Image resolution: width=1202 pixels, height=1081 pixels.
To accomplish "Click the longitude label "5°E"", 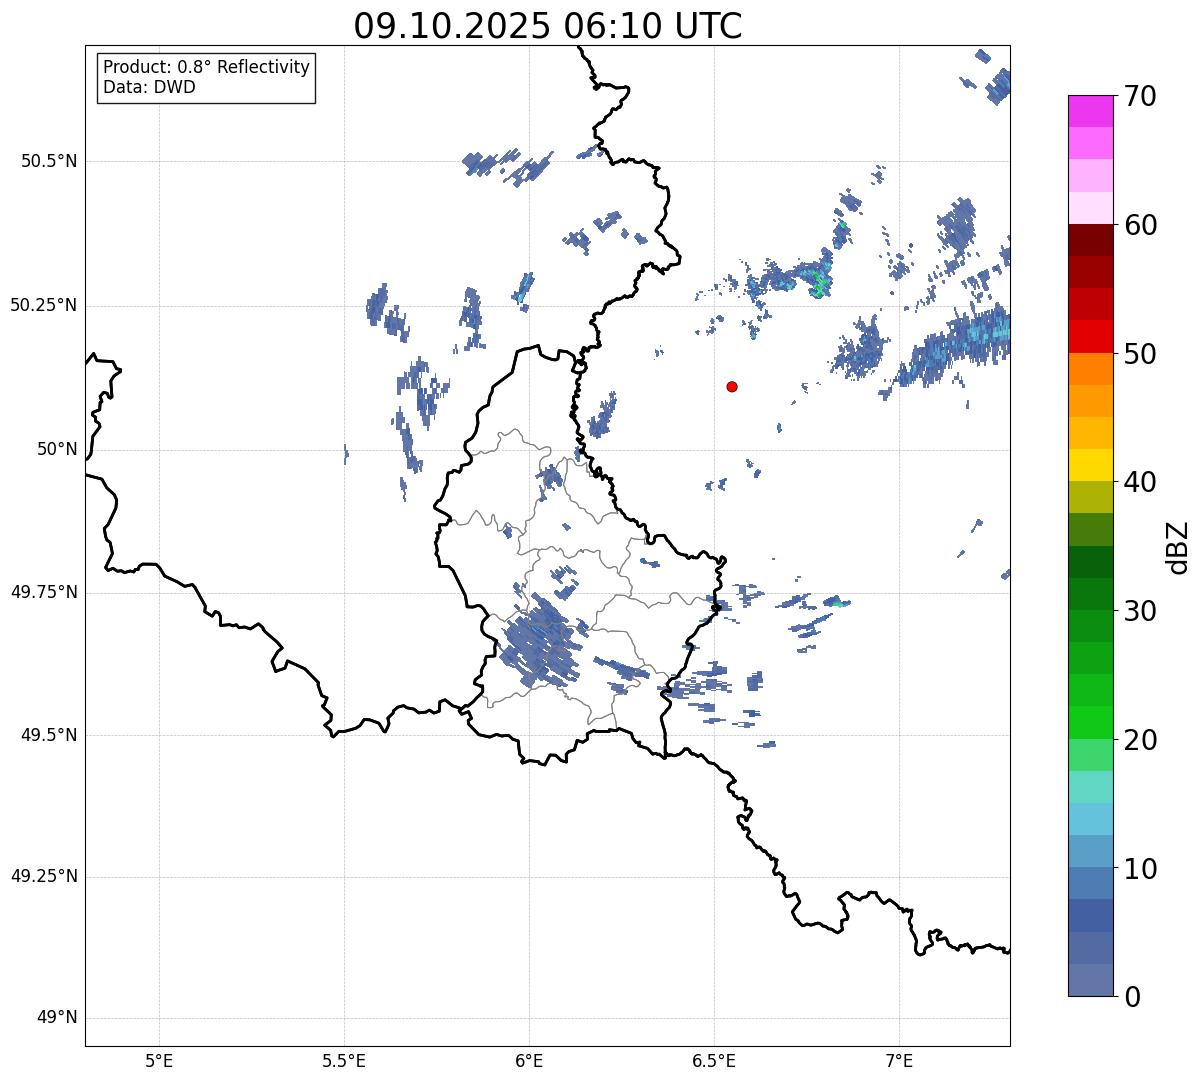I will pos(159,1060).
